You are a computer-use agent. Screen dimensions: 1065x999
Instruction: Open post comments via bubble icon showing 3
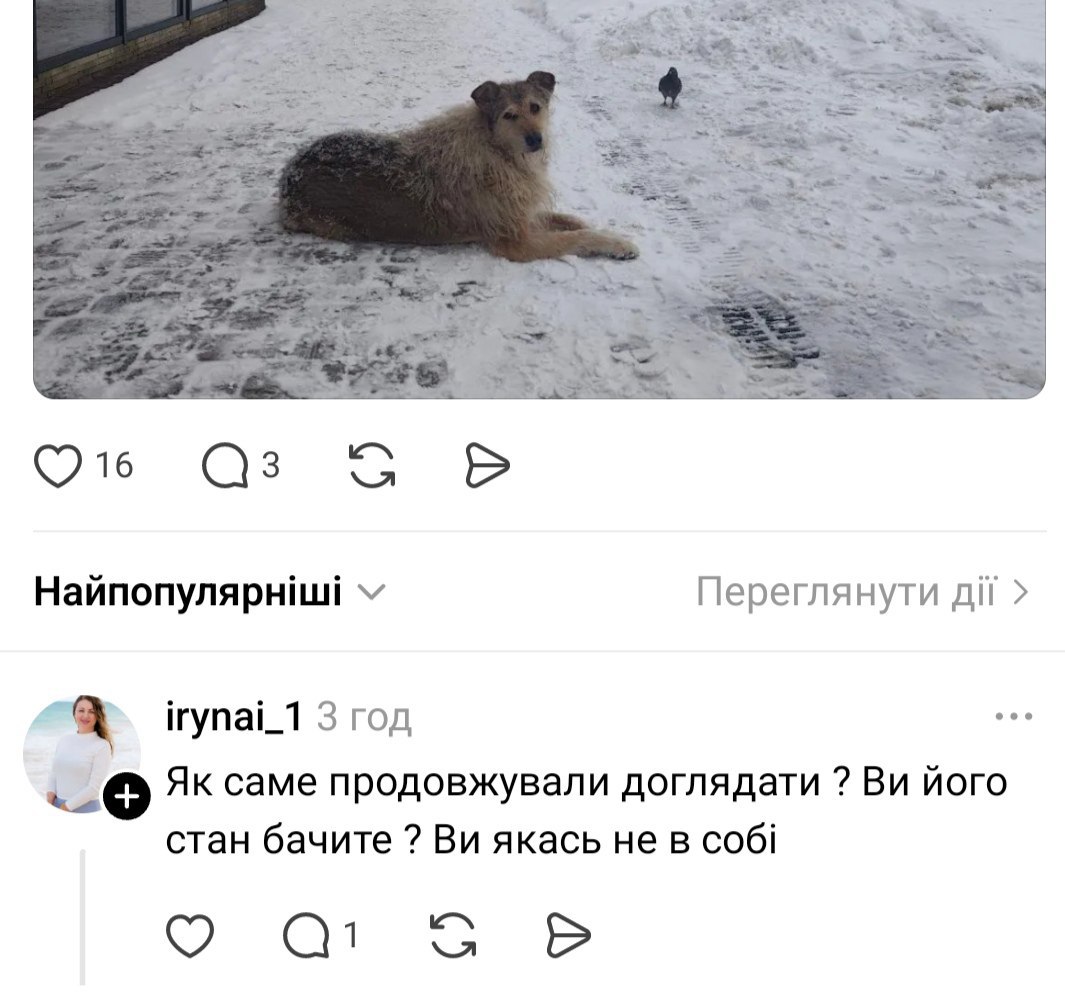(x=225, y=465)
